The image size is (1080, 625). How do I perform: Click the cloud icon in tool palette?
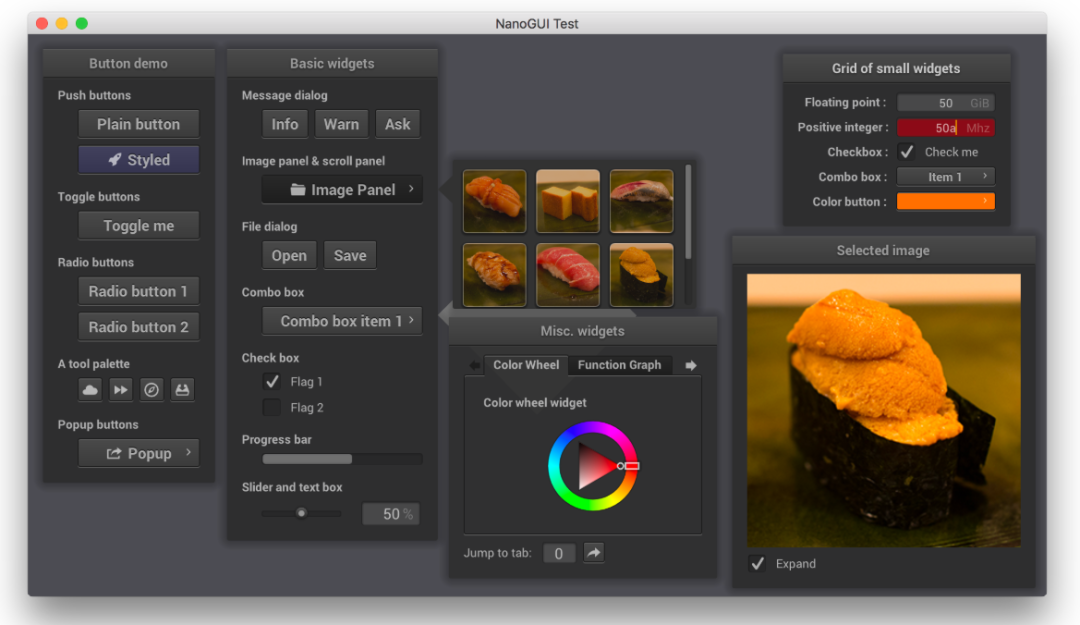pos(90,390)
